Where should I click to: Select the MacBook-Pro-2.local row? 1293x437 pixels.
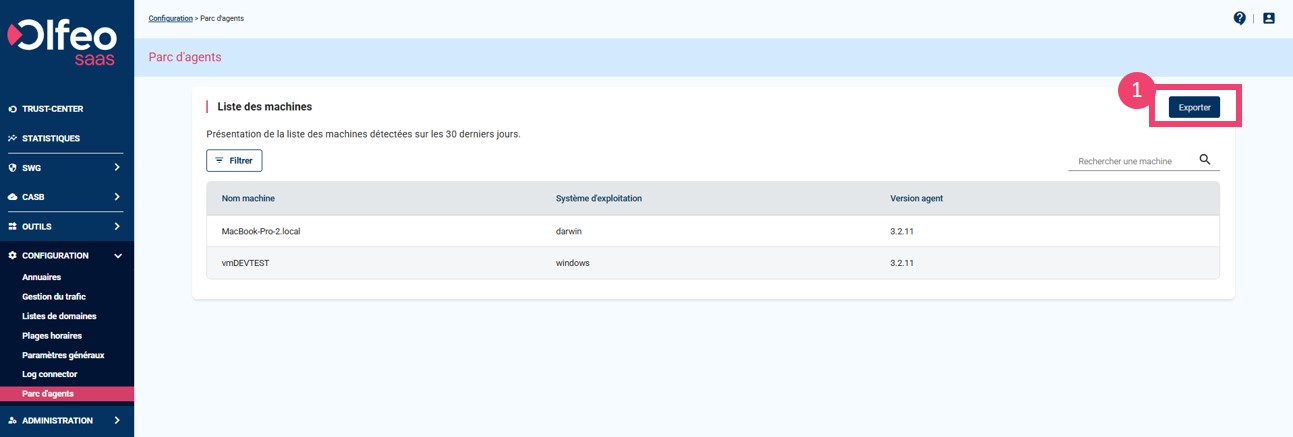(x=712, y=231)
